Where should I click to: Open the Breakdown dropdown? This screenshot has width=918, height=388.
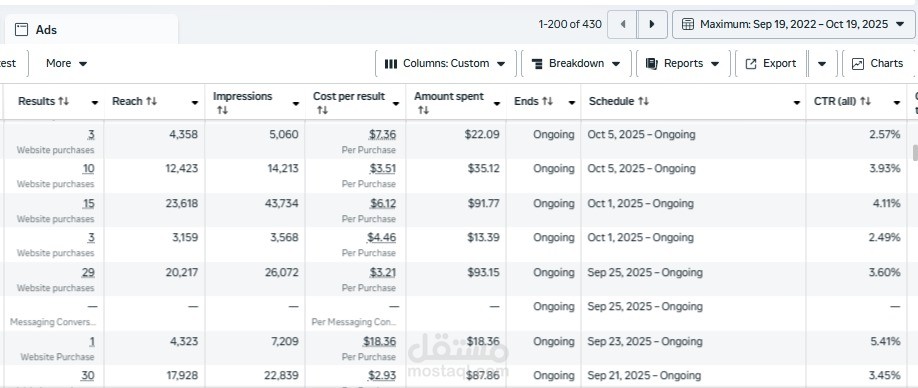click(x=576, y=63)
